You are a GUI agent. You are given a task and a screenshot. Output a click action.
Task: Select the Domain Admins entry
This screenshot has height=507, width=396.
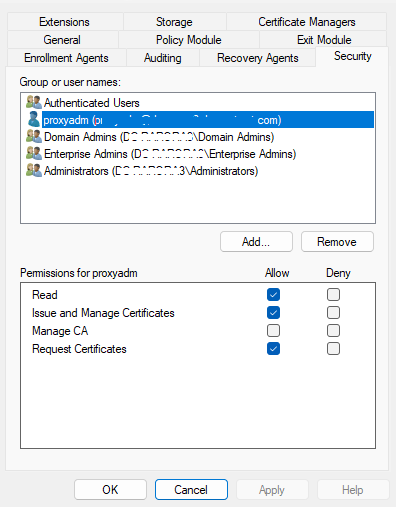[x=197, y=136]
